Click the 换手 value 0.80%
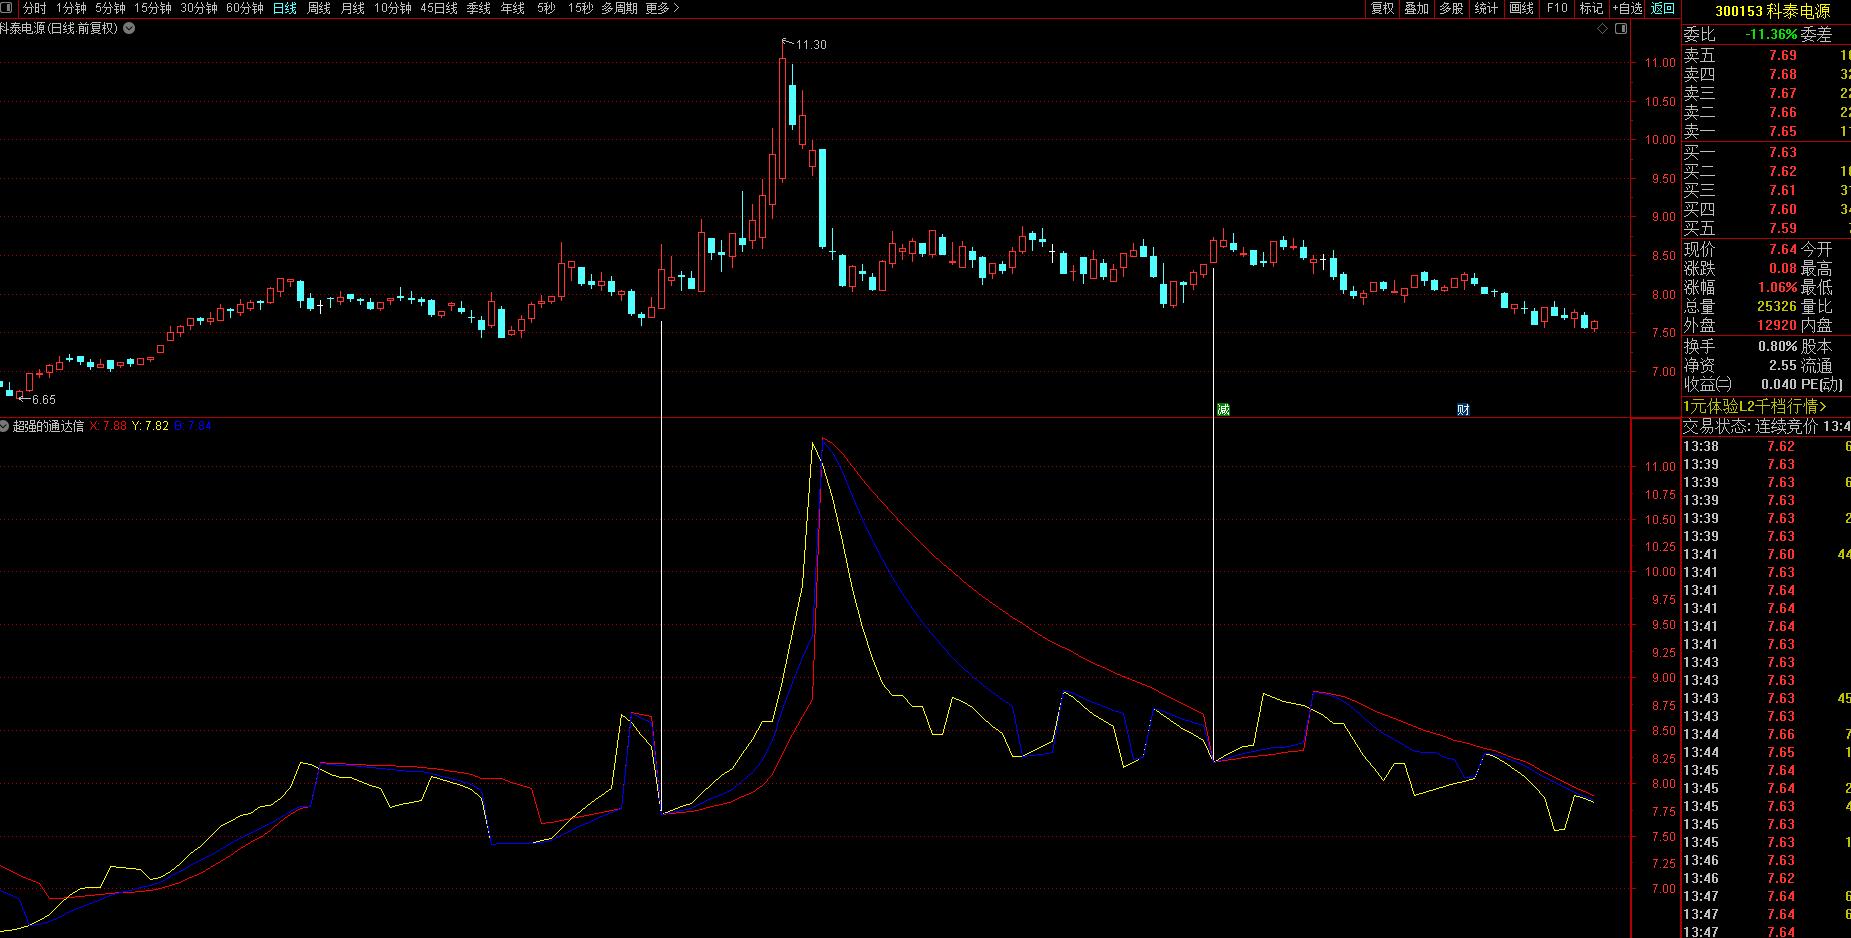This screenshot has height=938, width=1851. [x=1777, y=347]
